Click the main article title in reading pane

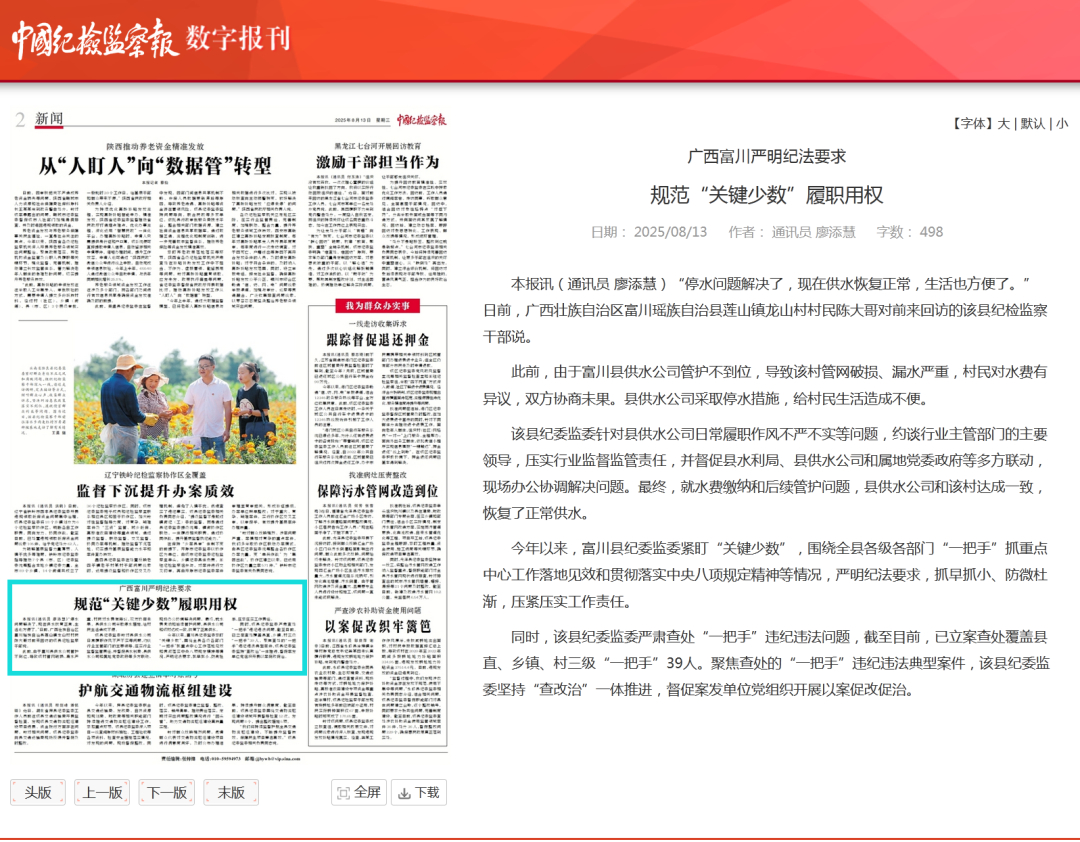767,195
